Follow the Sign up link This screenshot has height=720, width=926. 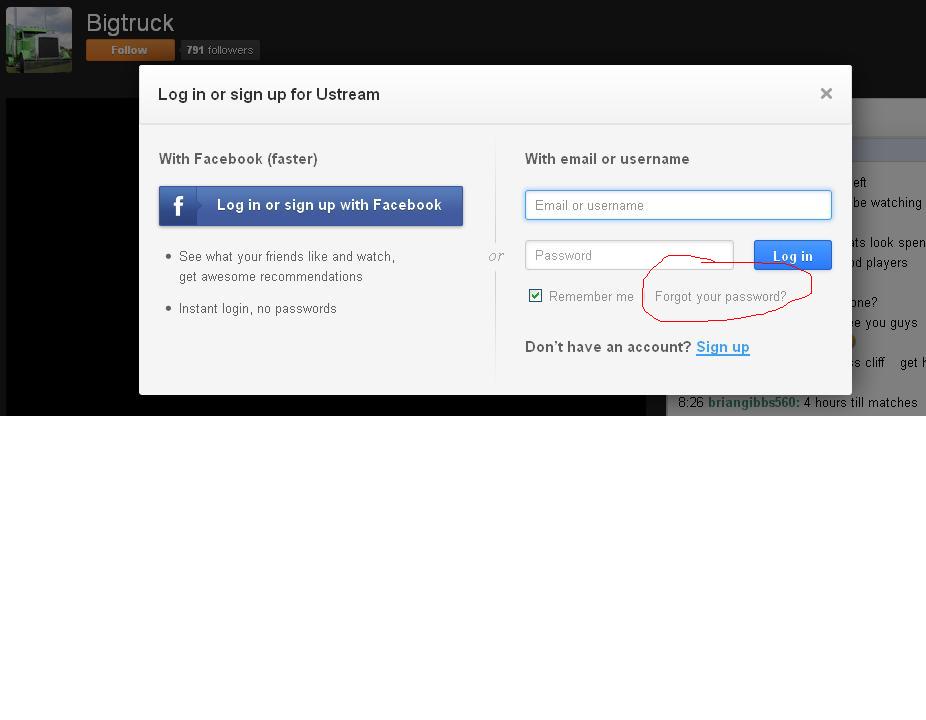click(x=722, y=347)
